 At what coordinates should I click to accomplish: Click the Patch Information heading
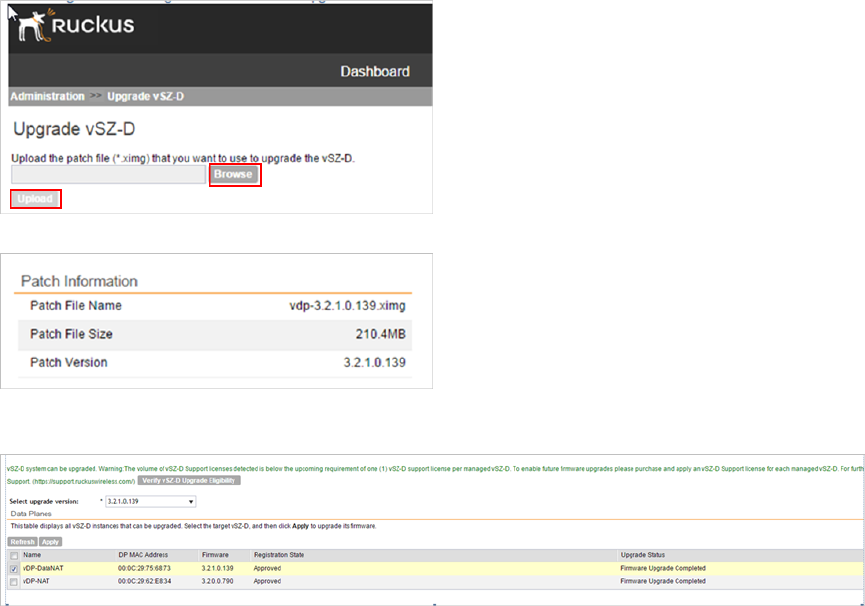(79, 281)
